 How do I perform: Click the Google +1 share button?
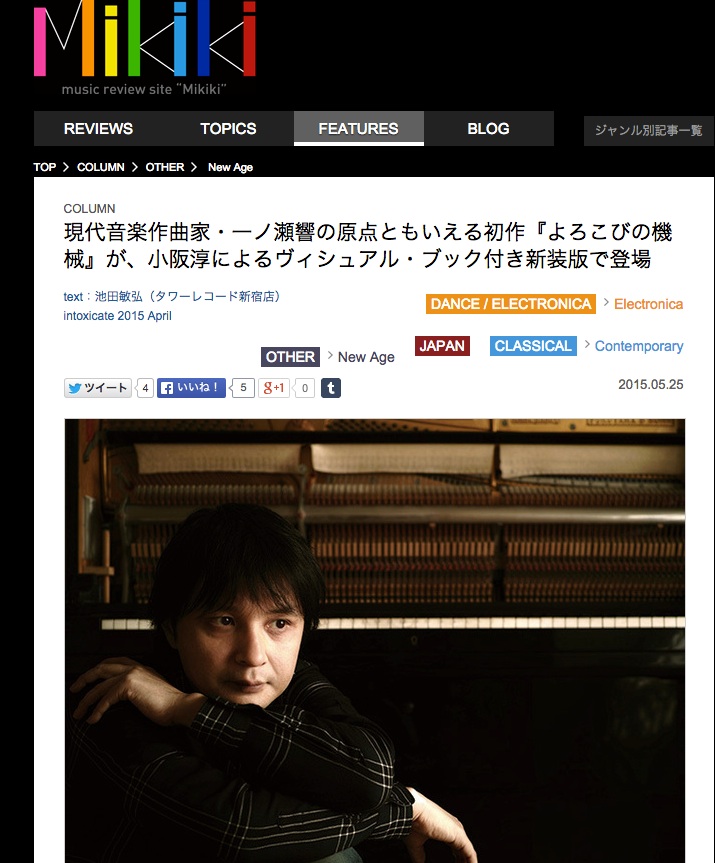coord(274,388)
